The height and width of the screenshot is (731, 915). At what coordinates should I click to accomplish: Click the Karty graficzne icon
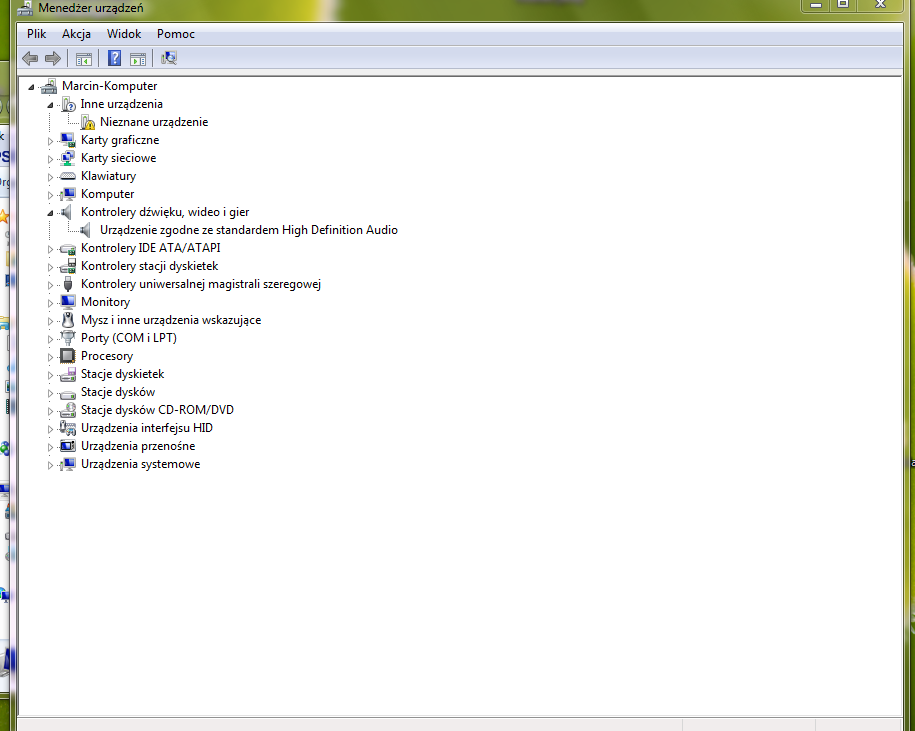tap(68, 140)
